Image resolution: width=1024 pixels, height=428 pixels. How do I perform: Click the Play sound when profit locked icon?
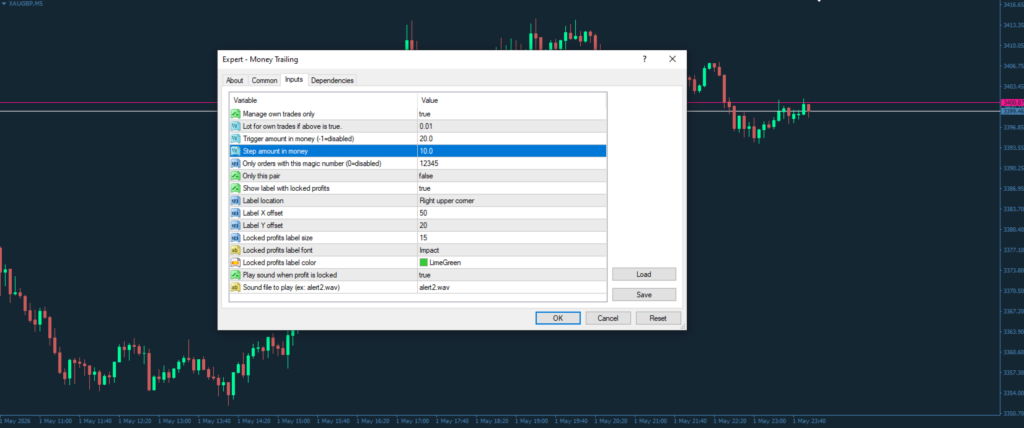(x=235, y=275)
